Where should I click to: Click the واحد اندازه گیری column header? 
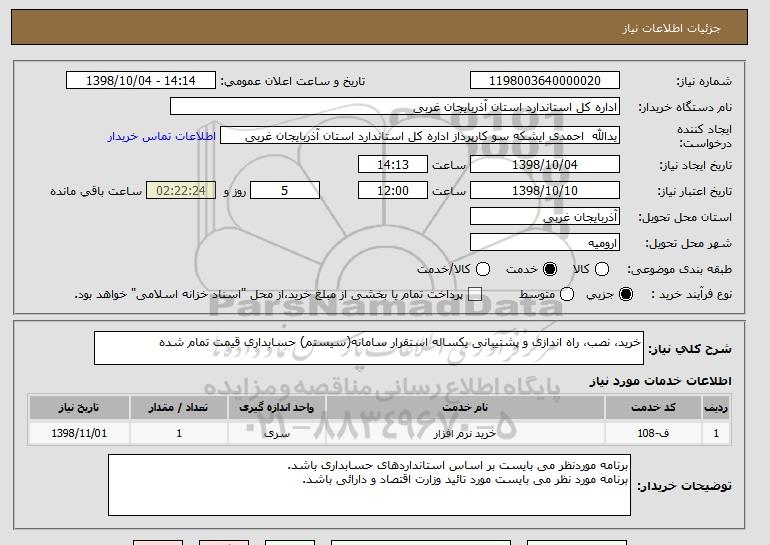coord(276,408)
